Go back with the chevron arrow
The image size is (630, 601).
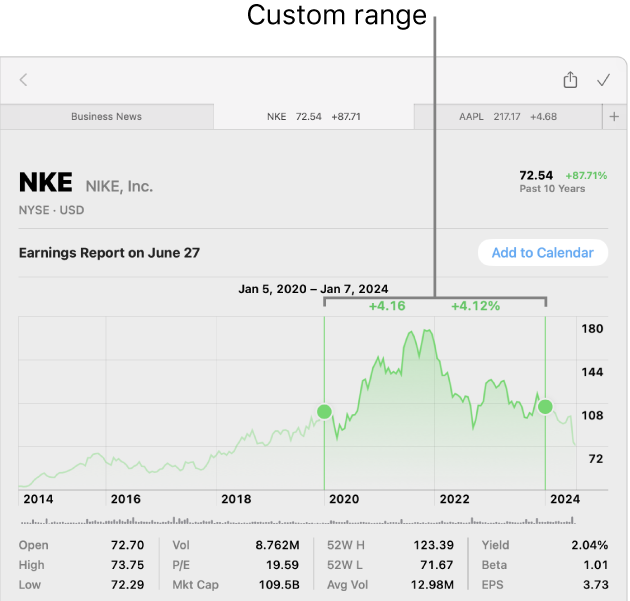coord(23,80)
